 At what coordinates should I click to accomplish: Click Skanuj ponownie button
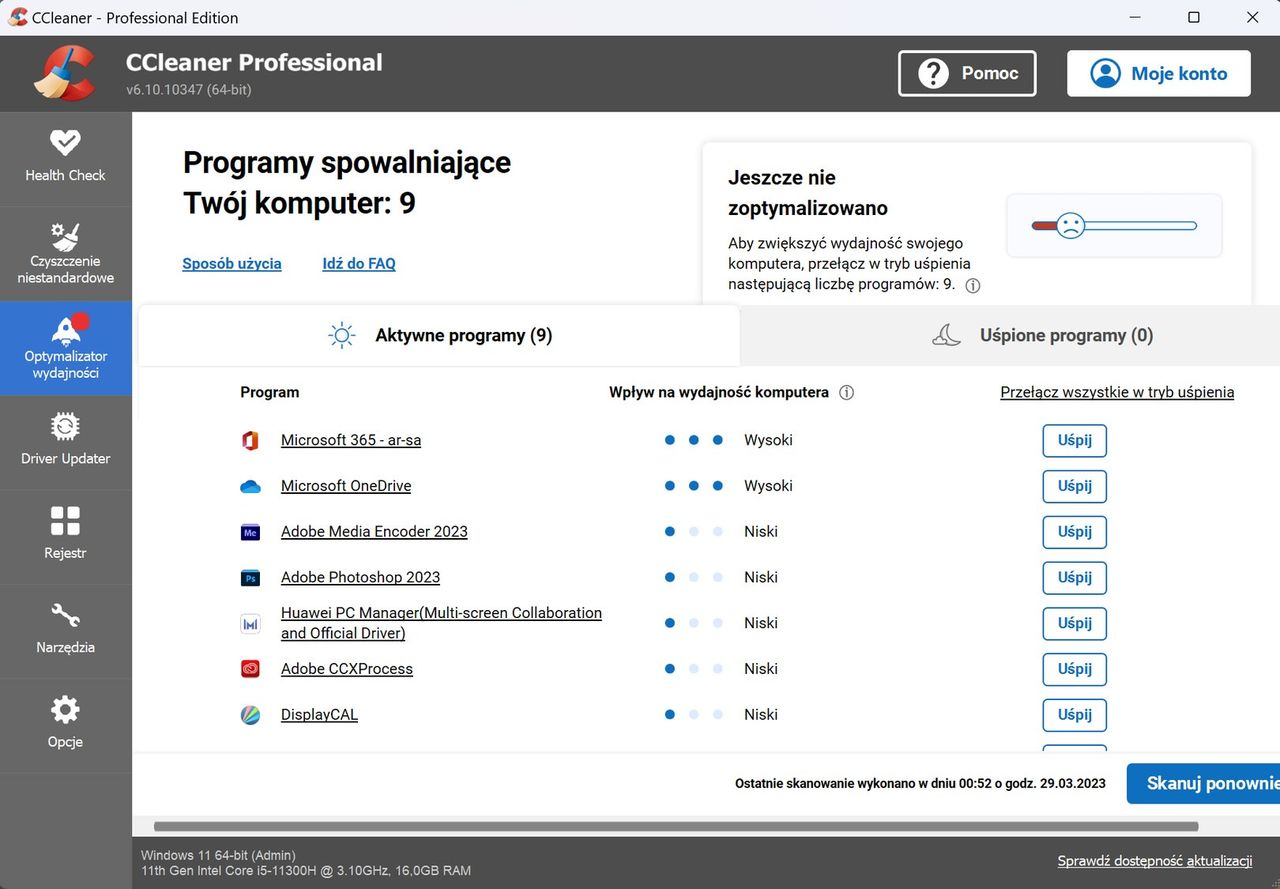1204,784
